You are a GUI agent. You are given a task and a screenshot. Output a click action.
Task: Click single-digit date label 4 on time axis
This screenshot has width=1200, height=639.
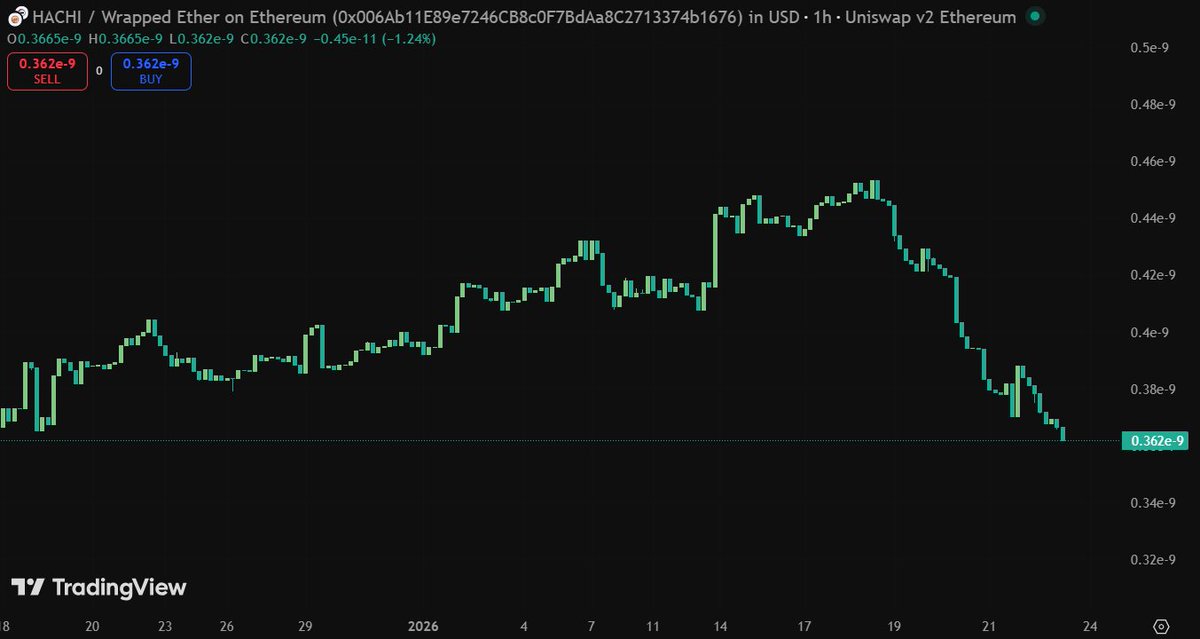[x=525, y=627]
